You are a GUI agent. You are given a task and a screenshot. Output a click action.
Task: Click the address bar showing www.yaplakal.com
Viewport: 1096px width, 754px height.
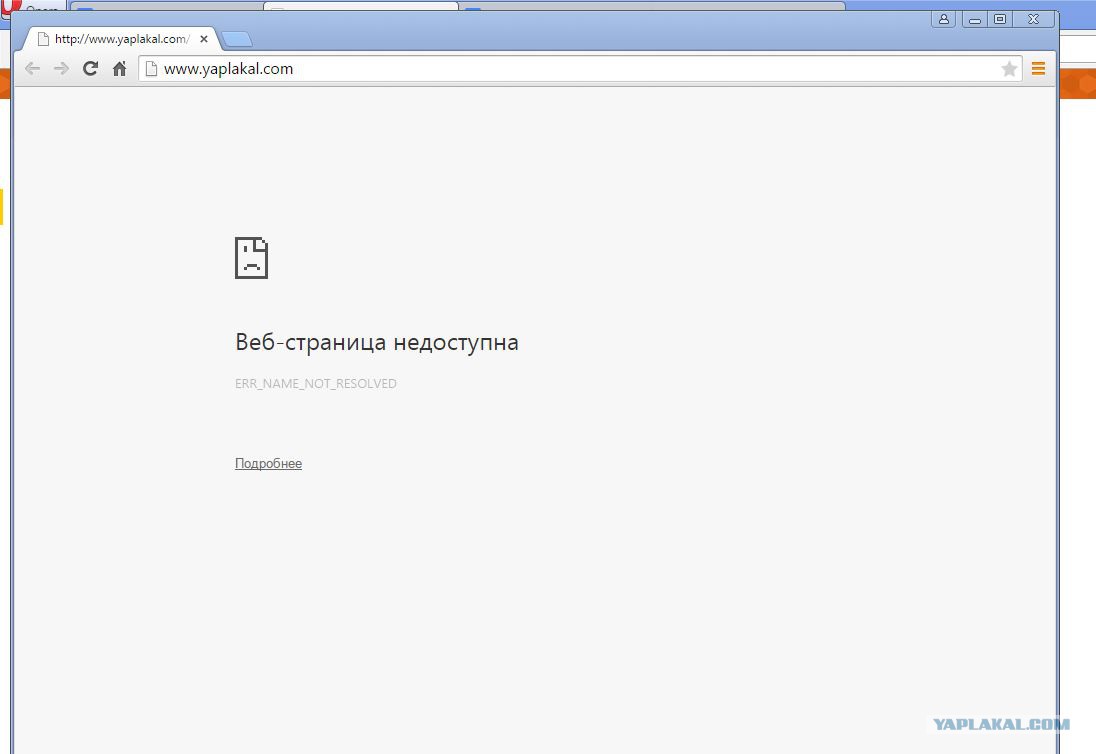(x=580, y=68)
